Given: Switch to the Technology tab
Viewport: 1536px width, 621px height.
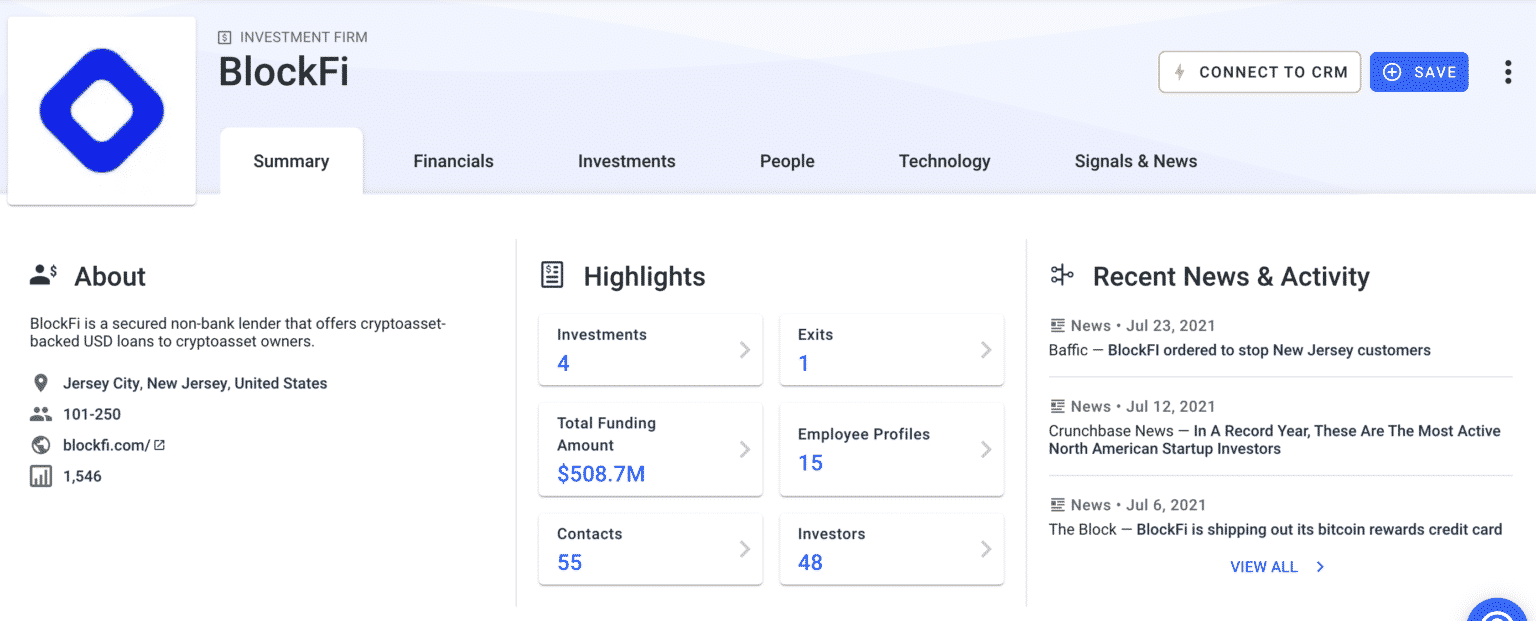Looking at the screenshot, I should point(944,161).
